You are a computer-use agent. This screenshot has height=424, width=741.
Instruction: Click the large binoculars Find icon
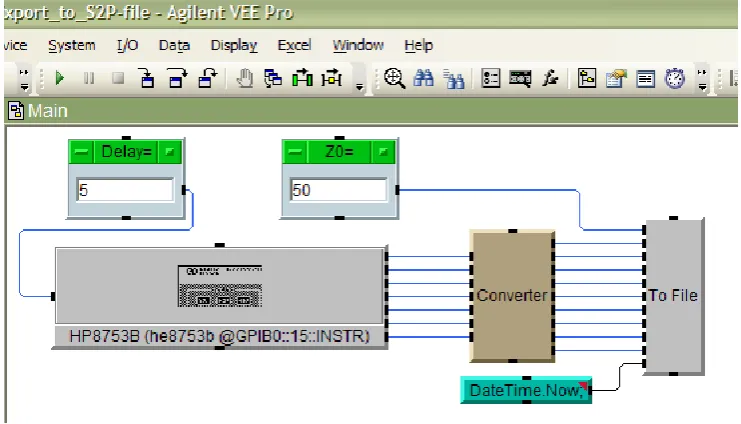pos(423,78)
